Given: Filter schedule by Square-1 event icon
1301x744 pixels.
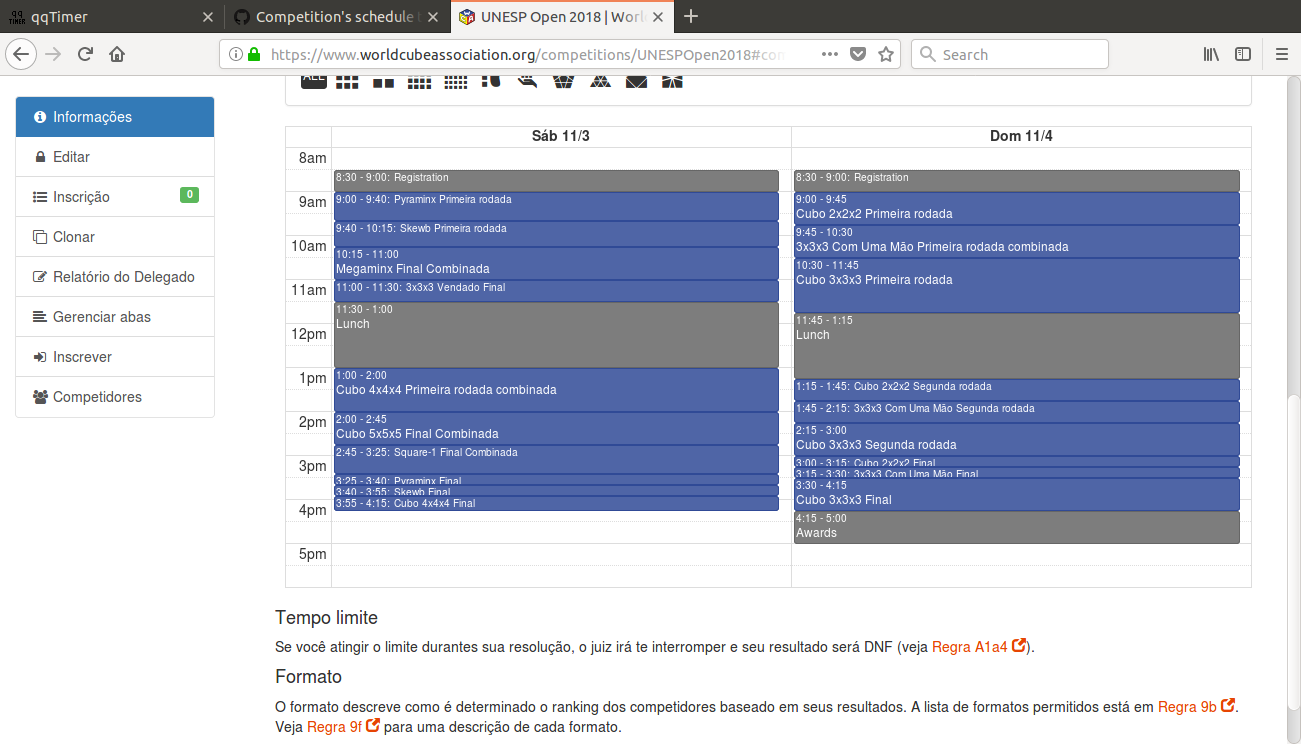Looking at the screenshot, I should click(672, 80).
